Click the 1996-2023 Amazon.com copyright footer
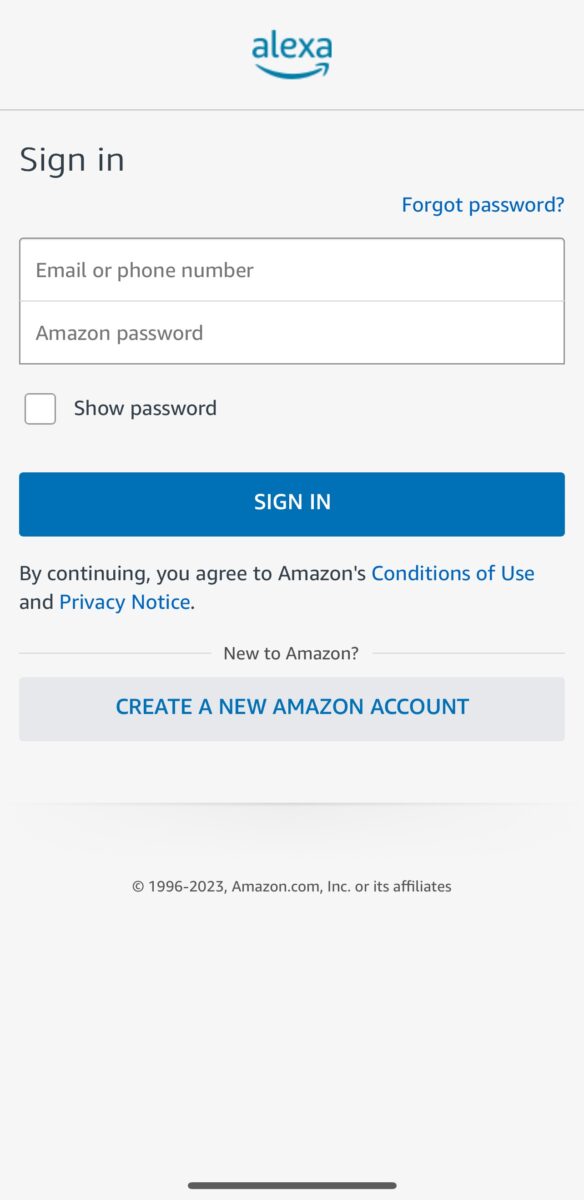This screenshot has height=1200, width=584. click(x=292, y=886)
